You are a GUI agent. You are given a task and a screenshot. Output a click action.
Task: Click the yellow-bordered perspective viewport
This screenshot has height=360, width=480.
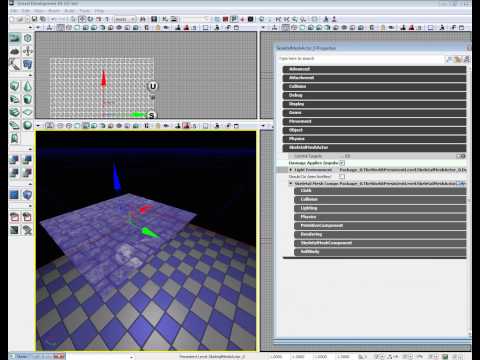[146, 241]
